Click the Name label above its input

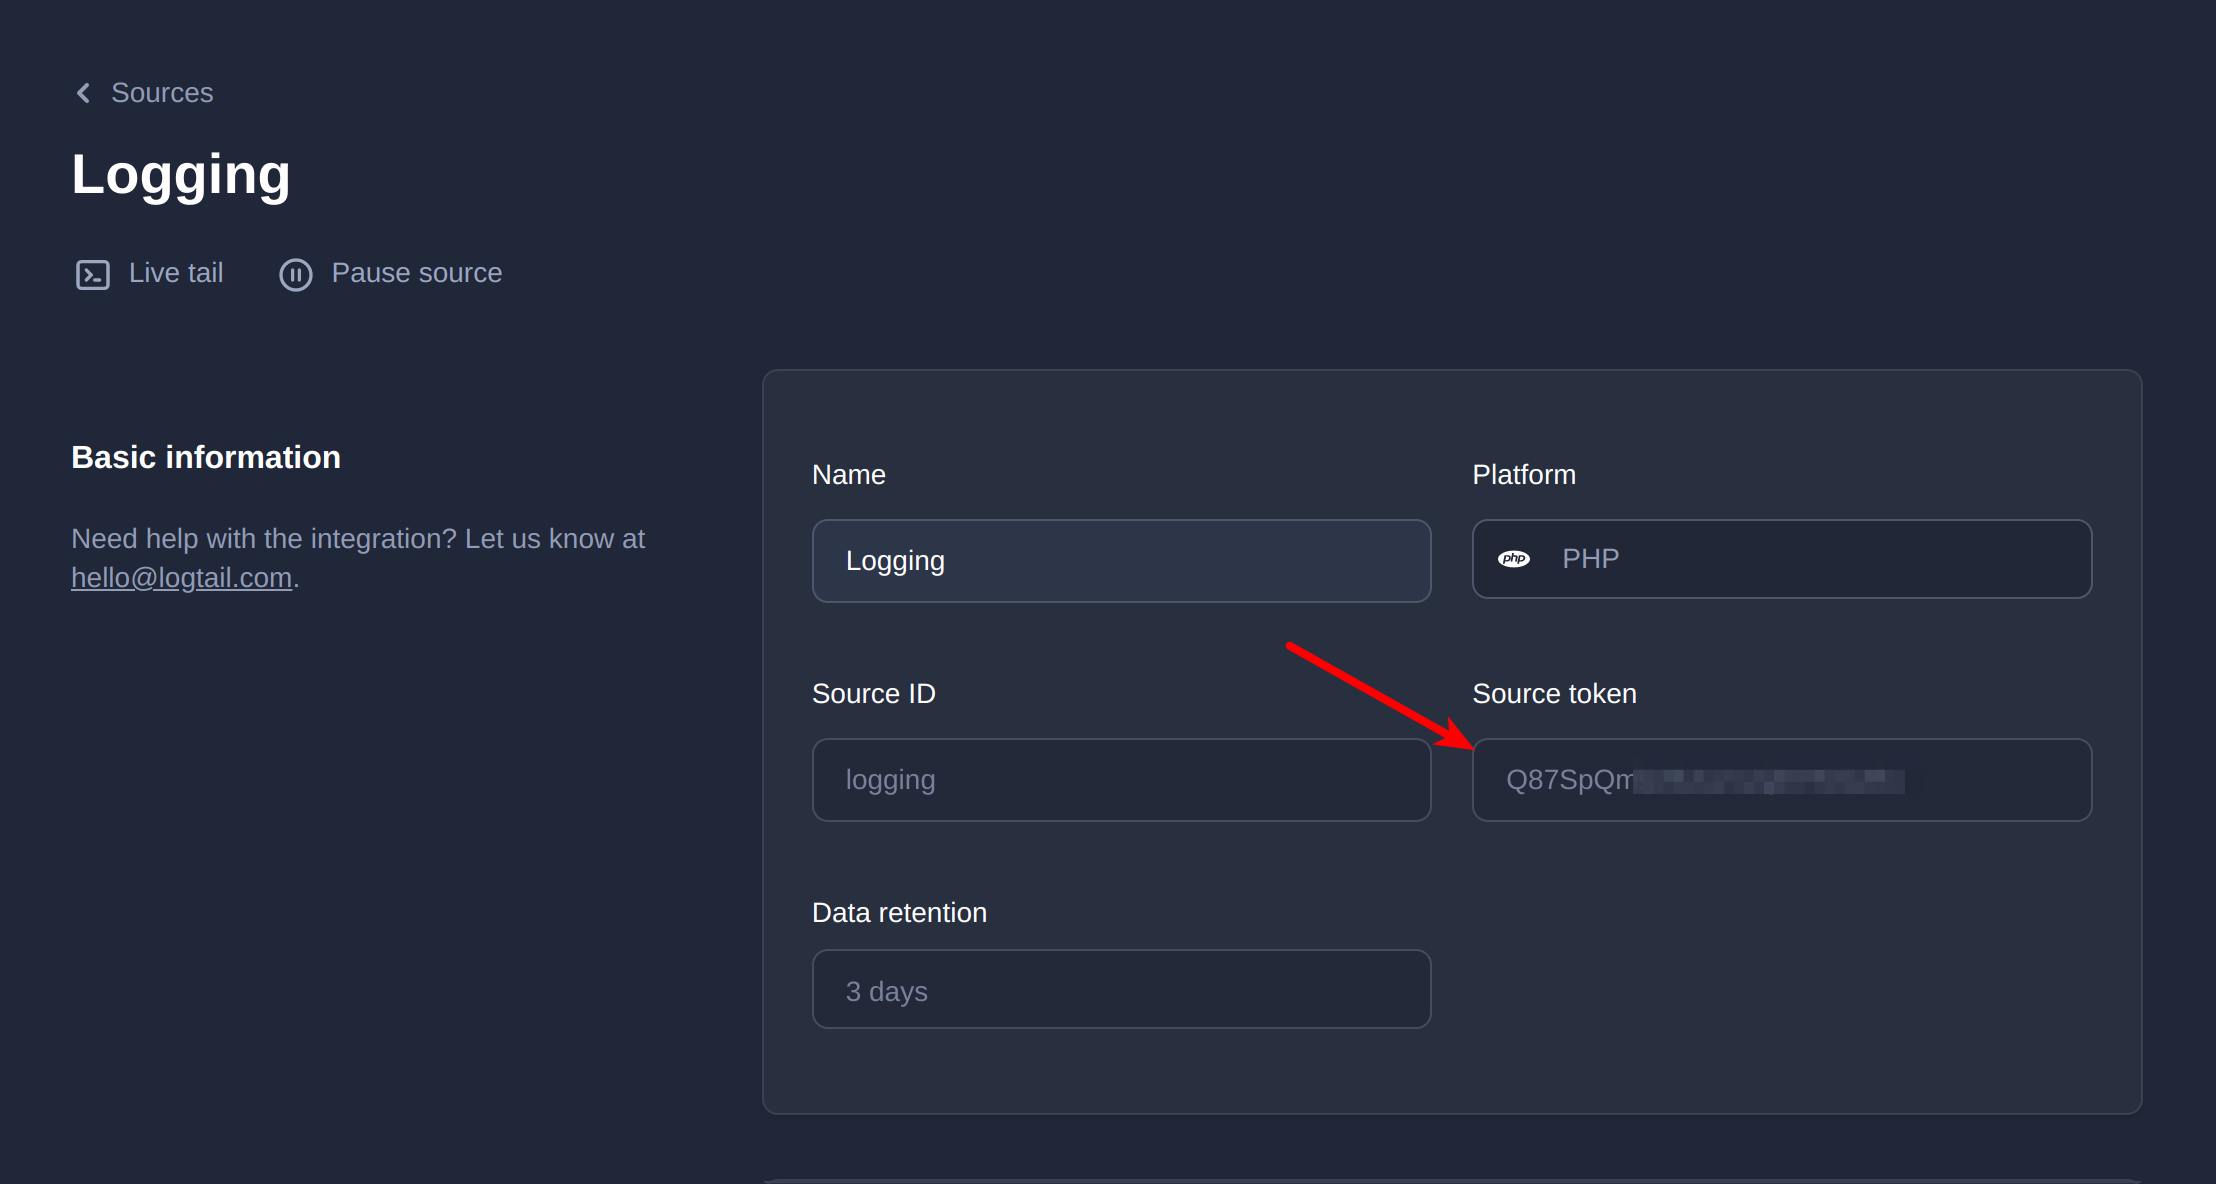coord(848,474)
